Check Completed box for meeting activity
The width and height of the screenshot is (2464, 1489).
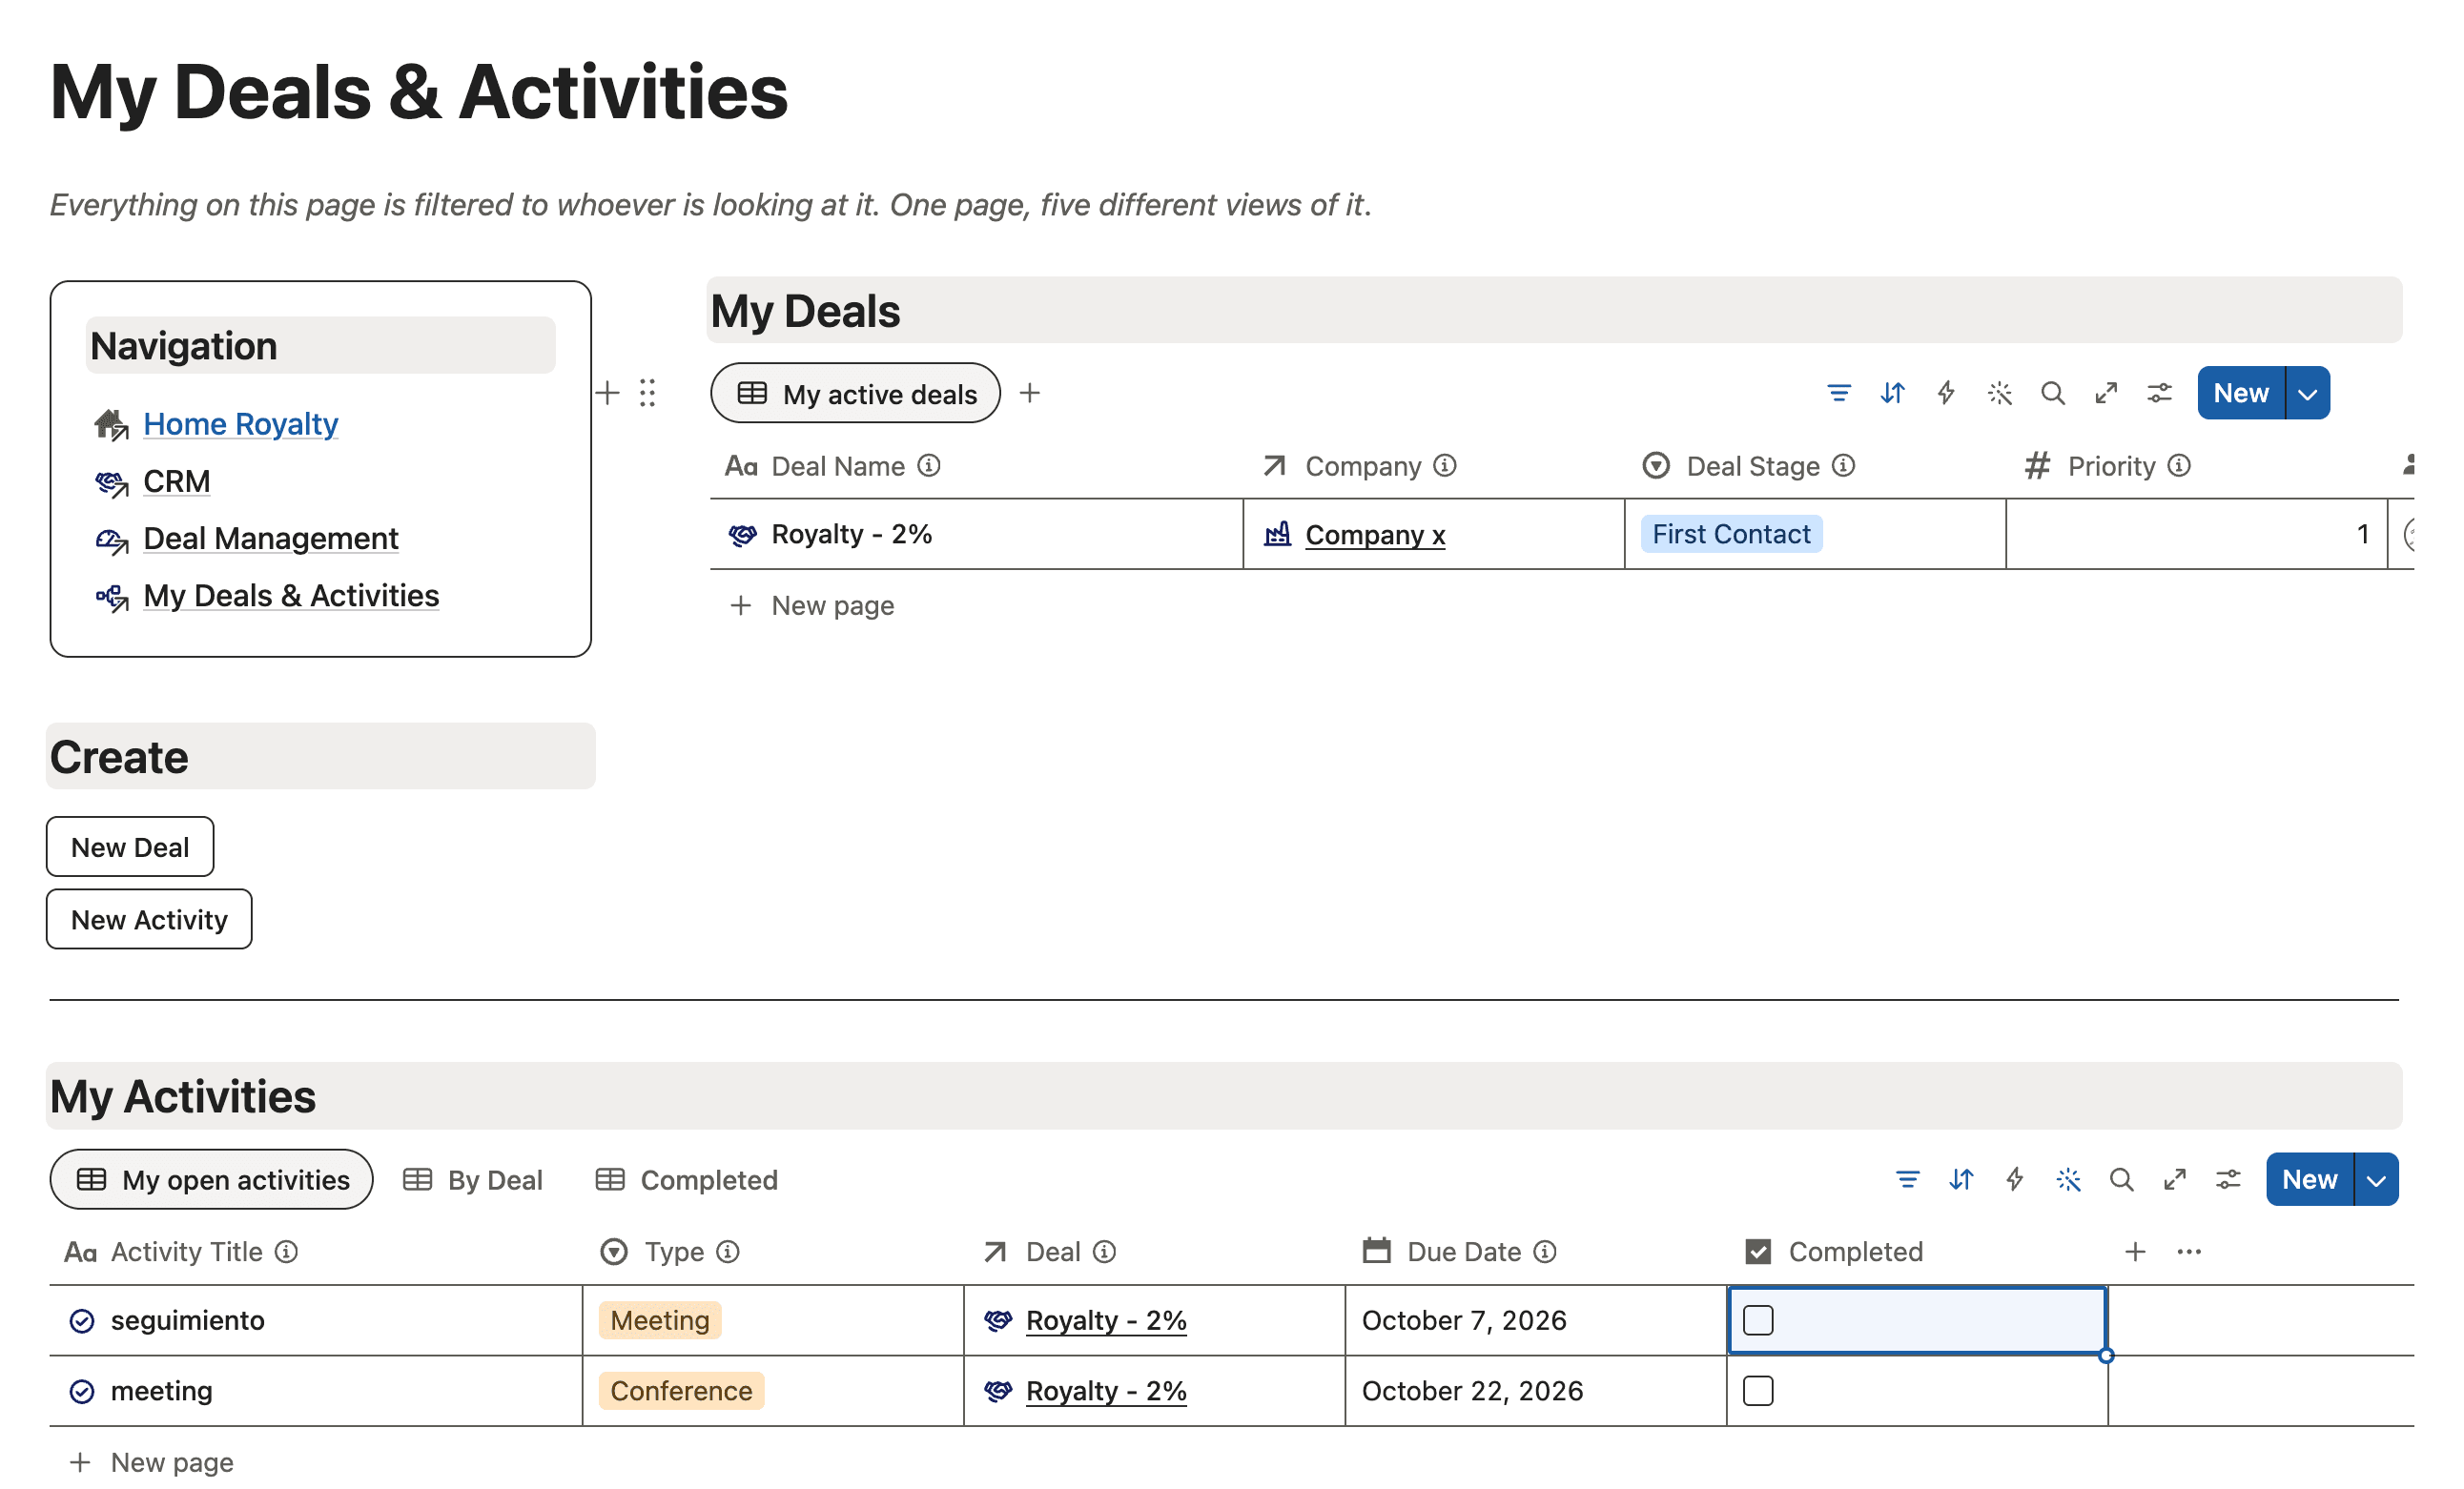(x=1757, y=1390)
